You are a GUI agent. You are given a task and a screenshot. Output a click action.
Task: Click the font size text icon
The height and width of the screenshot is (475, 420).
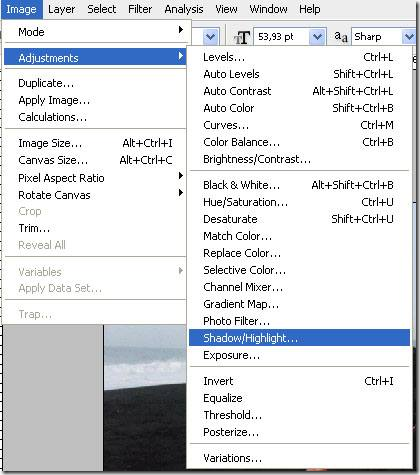point(242,37)
